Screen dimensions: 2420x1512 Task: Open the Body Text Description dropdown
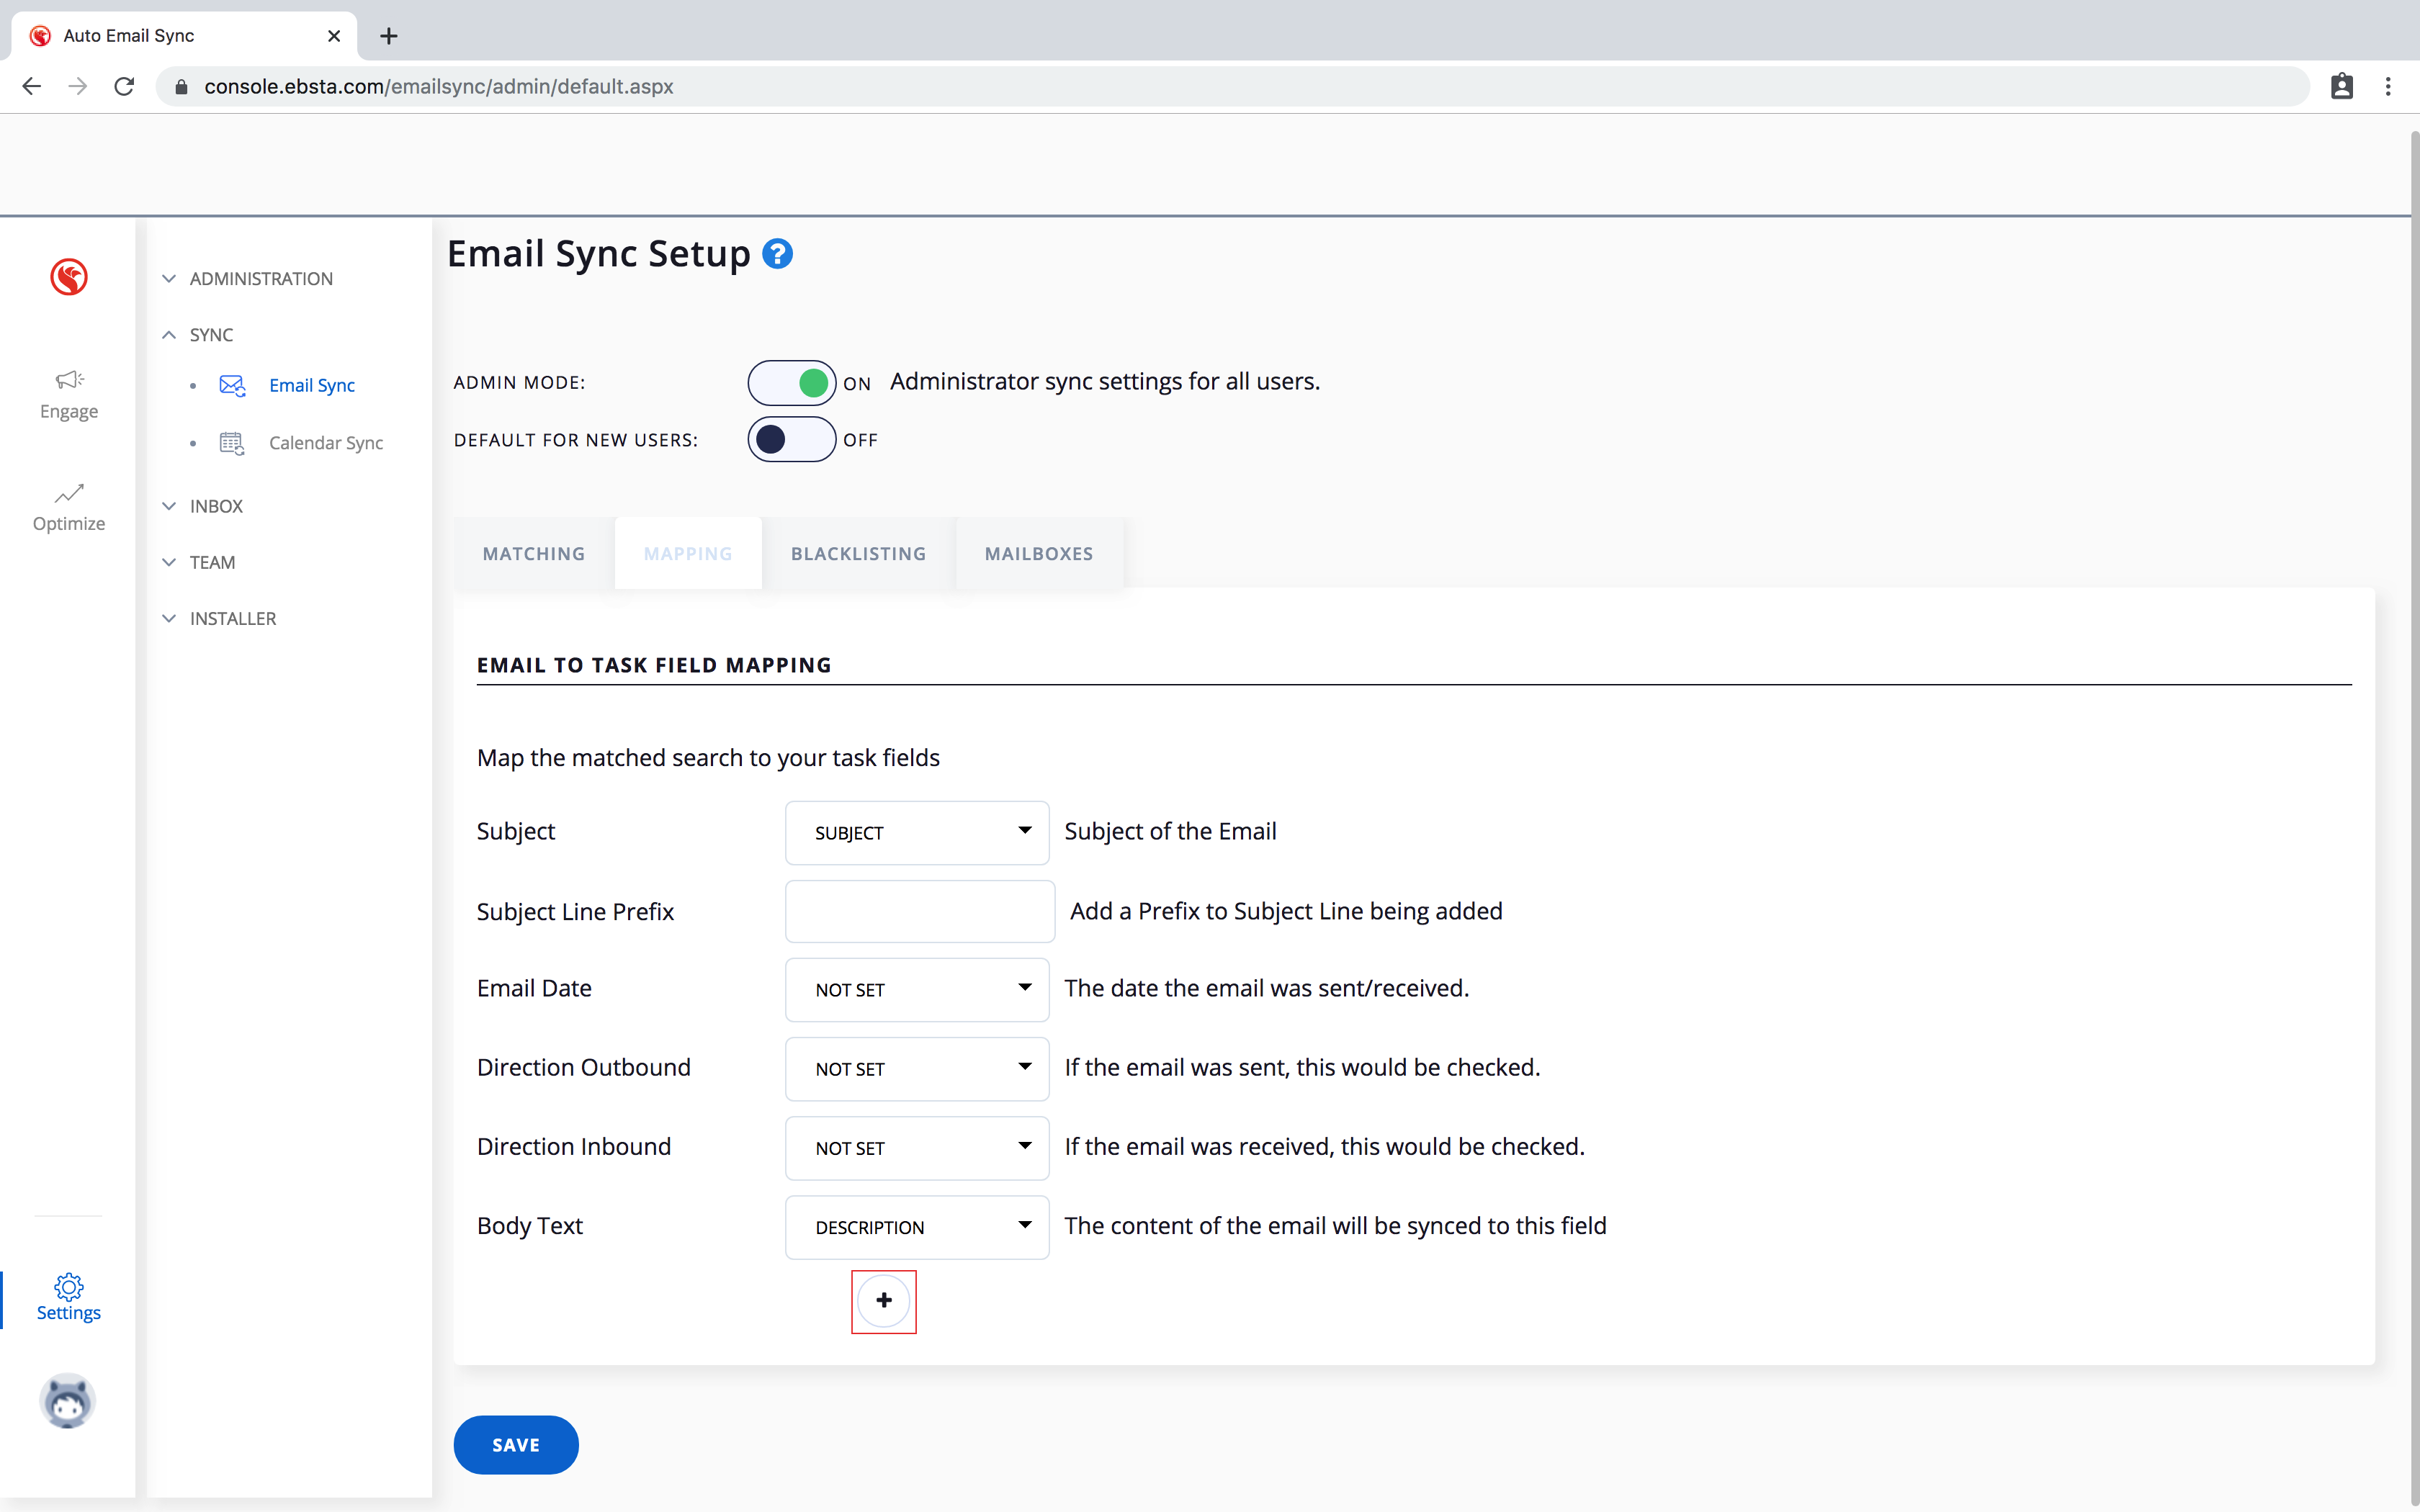point(916,1227)
